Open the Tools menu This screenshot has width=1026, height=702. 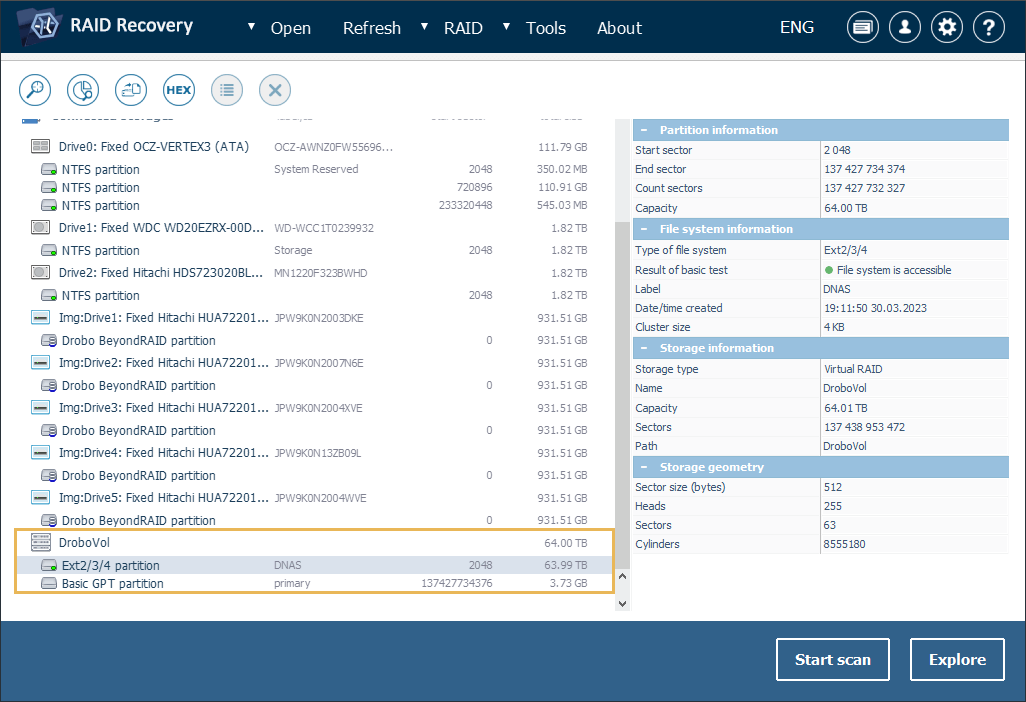click(546, 28)
